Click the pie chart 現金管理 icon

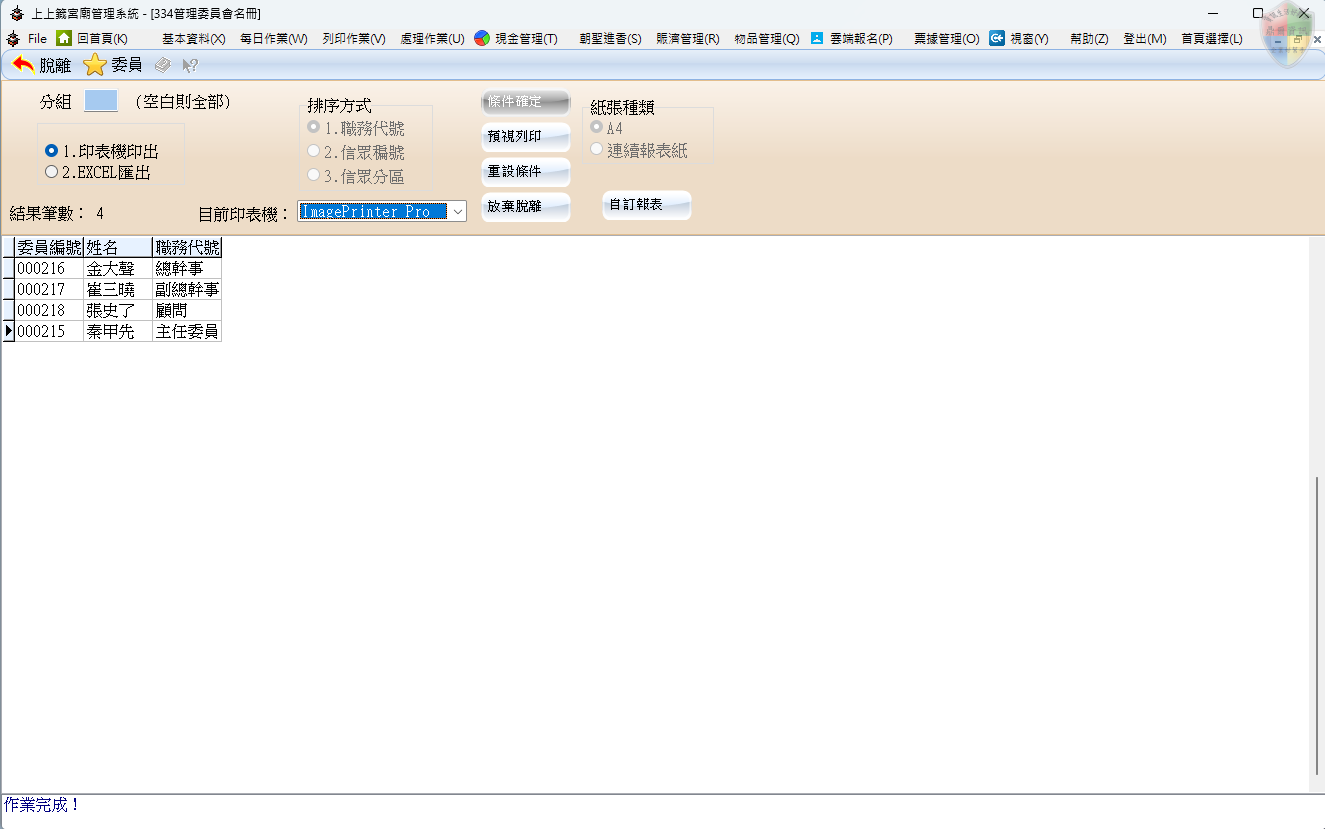[x=483, y=38]
